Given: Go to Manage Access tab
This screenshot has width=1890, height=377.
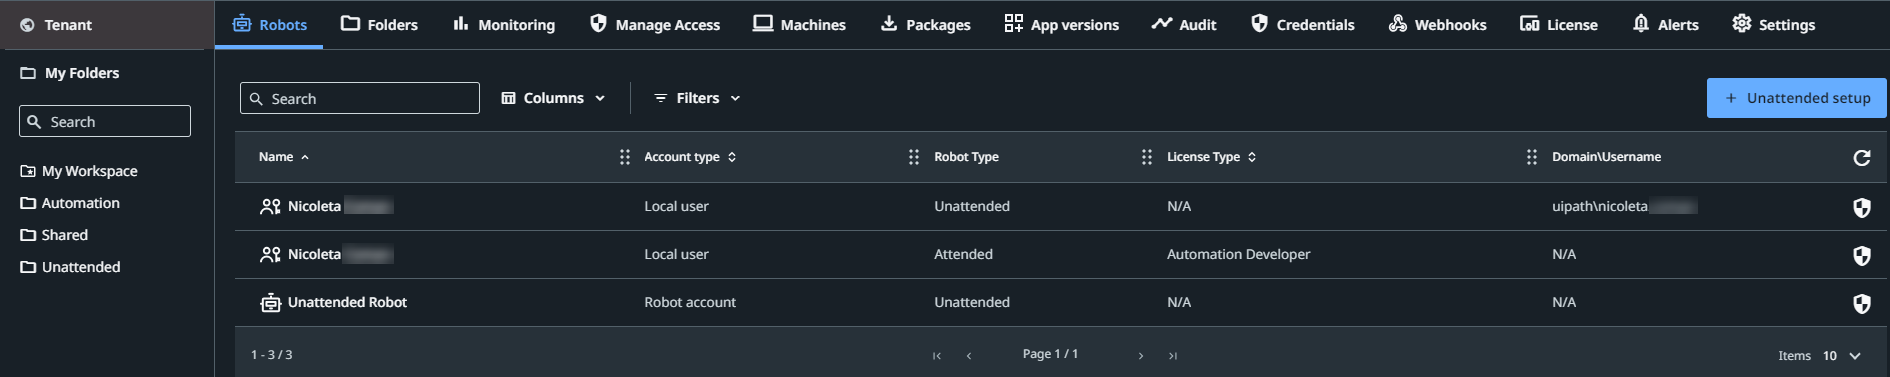Looking at the screenshot, I should click(655, 24).
